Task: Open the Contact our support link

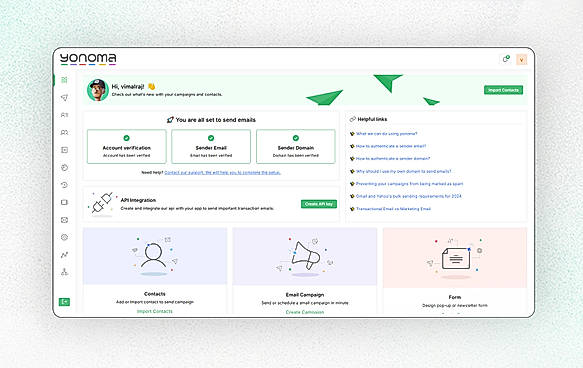Action: pyautogui.click(x=222, y=172)
